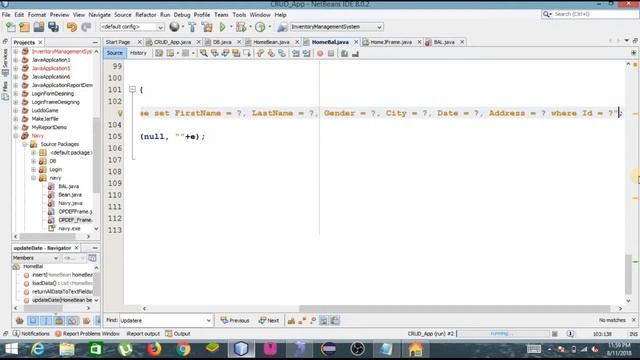
Task: Expand the DB package node
Action: click(33, 161)
